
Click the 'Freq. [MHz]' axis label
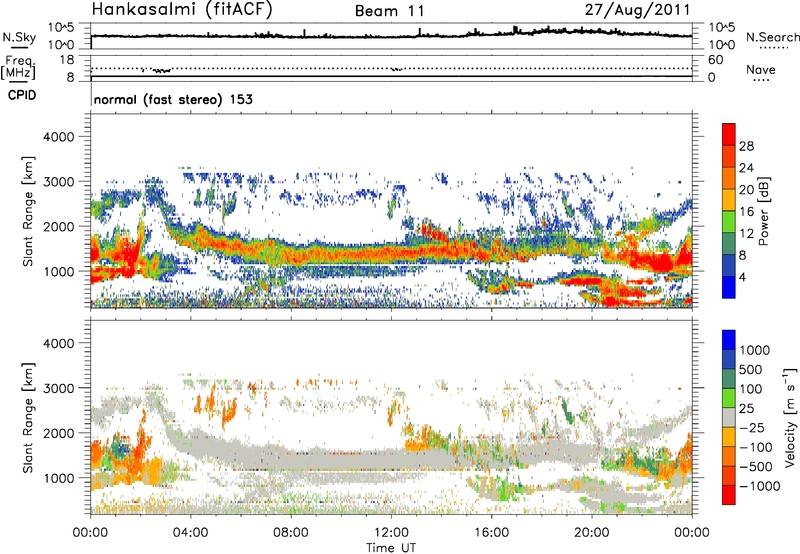(x=19, y=67)
